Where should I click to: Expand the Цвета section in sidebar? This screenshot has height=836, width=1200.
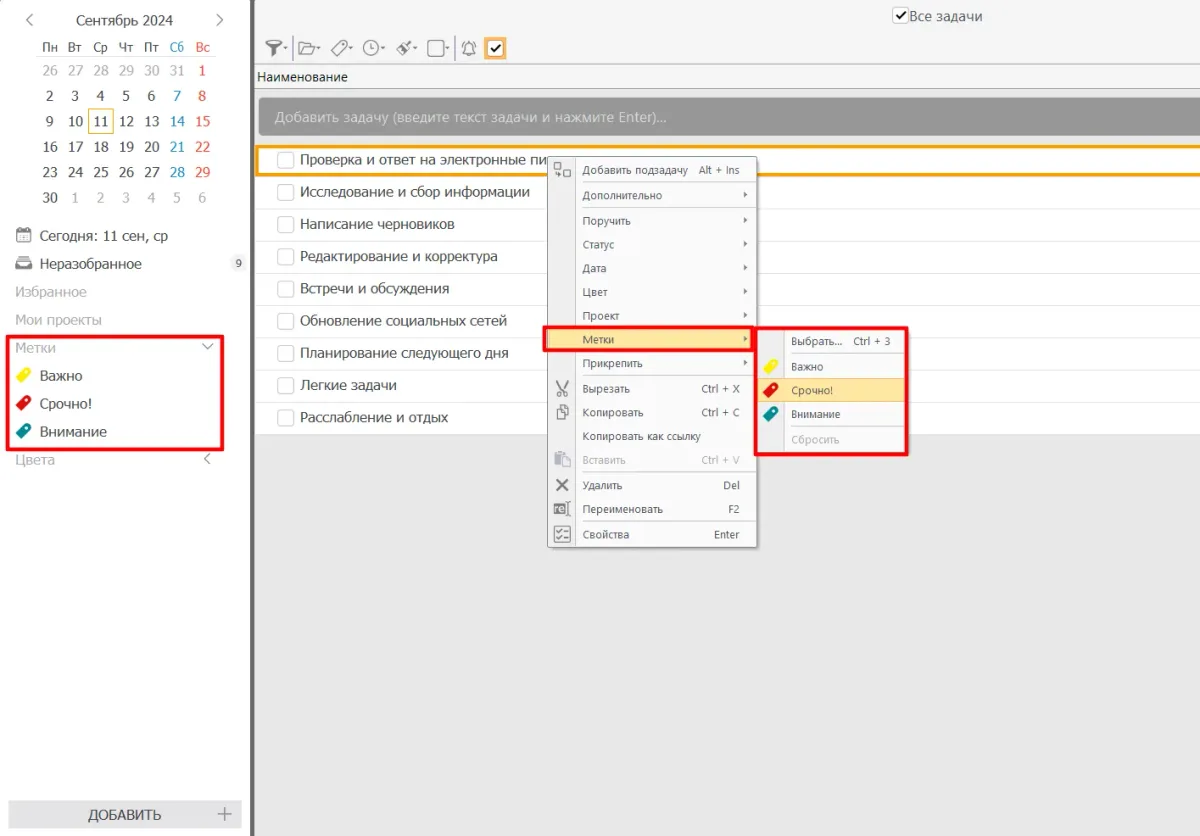coord(208,460)
